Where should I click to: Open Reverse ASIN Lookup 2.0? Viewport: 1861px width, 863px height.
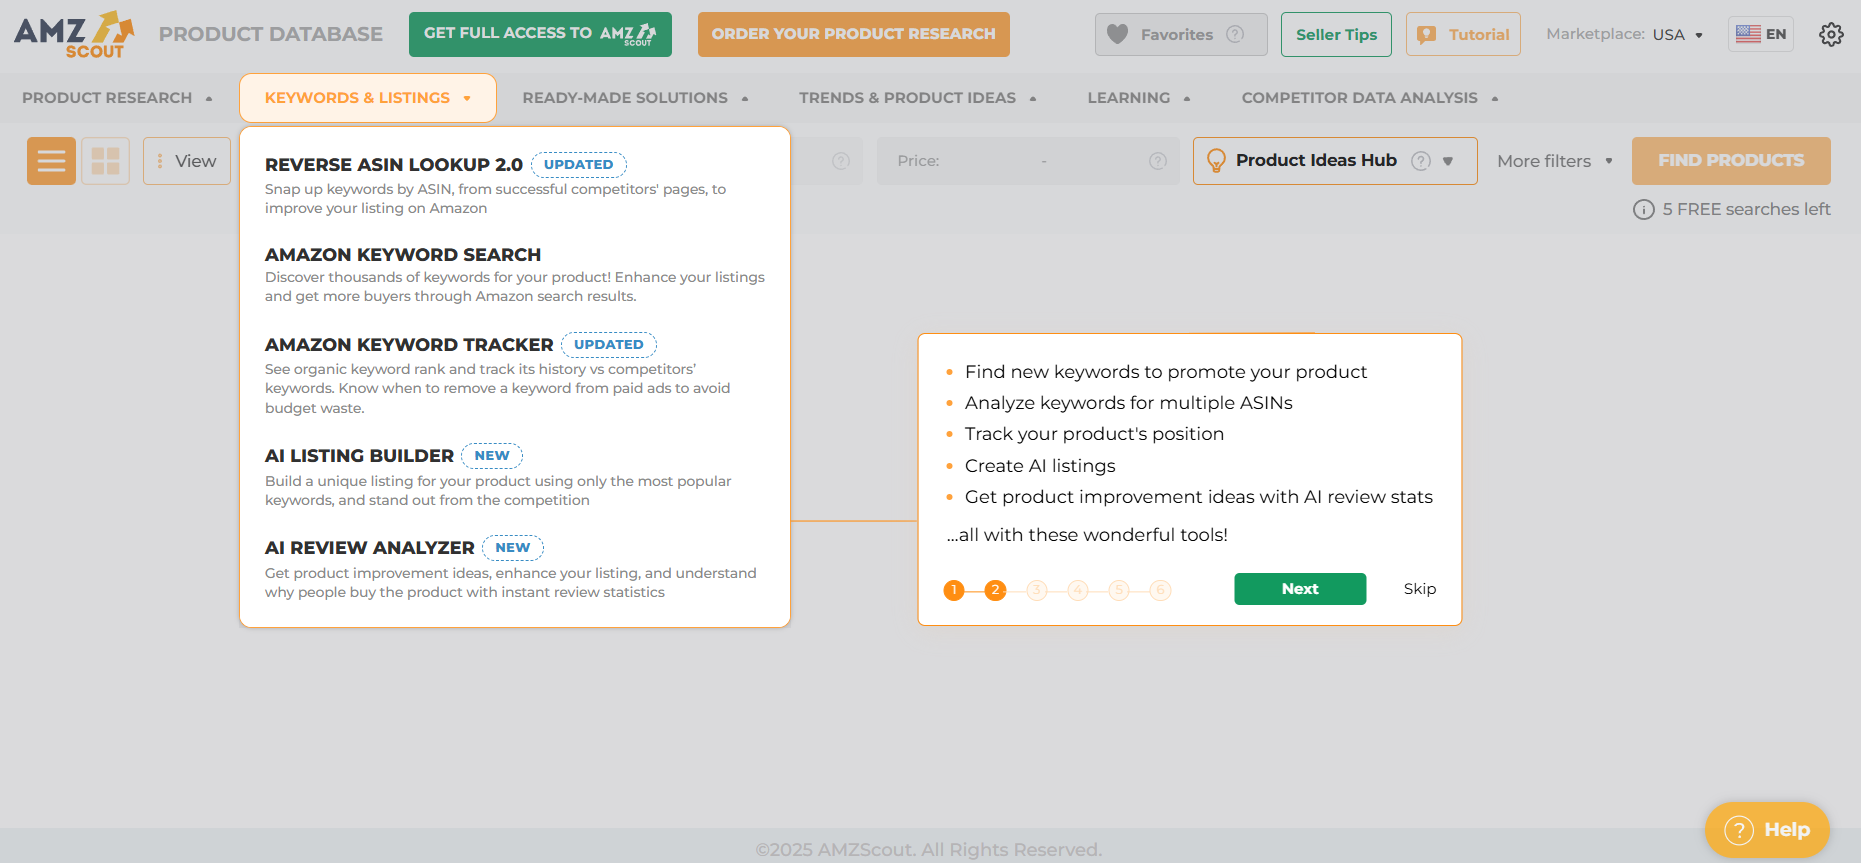click(x=393, y=165)
